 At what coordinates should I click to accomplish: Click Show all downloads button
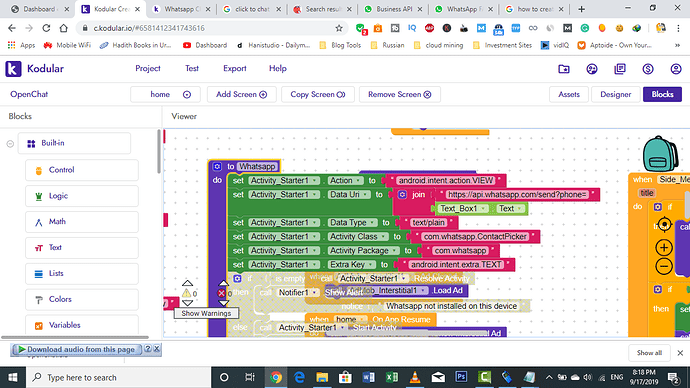click(649, 353)
